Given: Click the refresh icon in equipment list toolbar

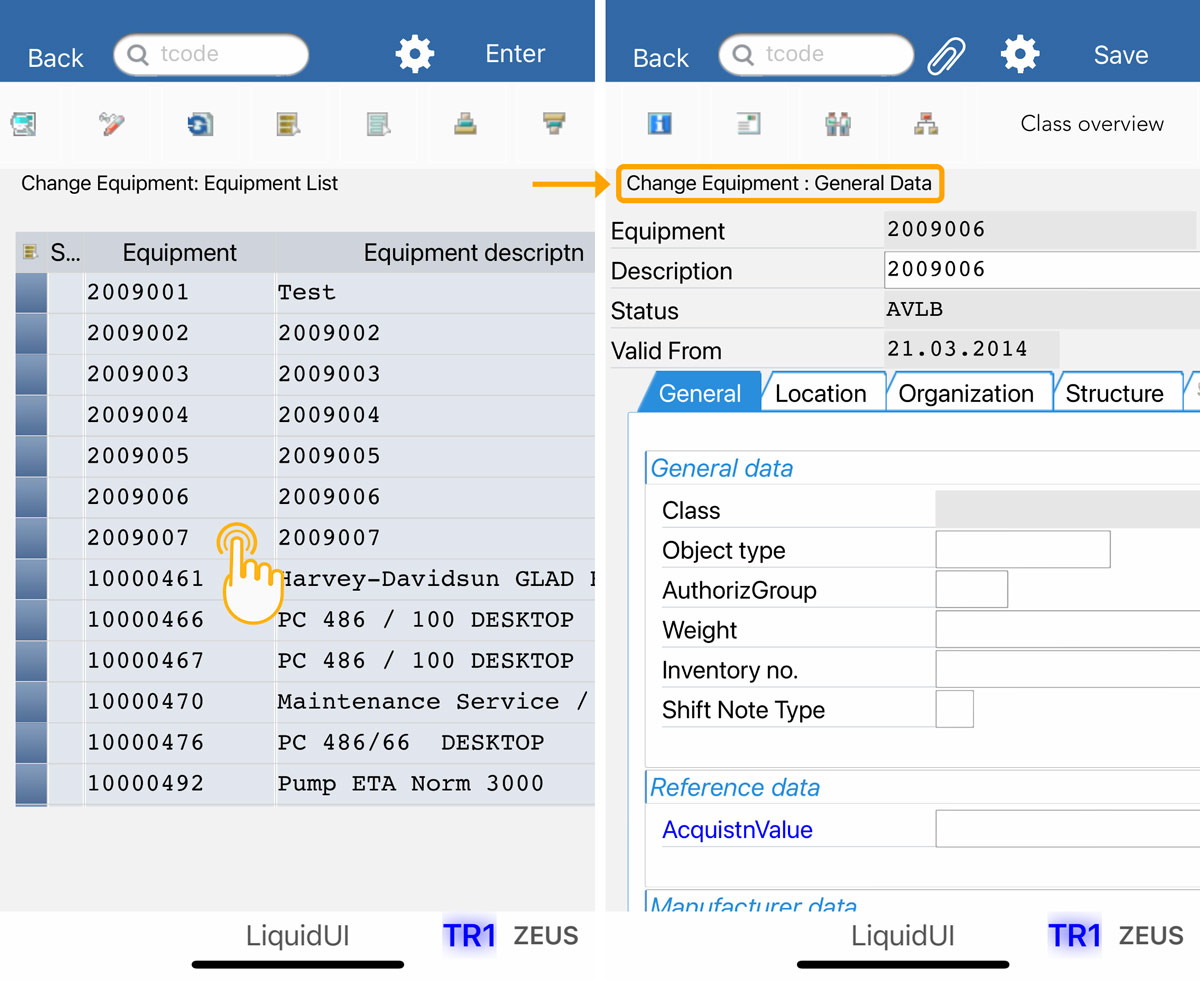Looking at the screenshot, I should (200, 124).
